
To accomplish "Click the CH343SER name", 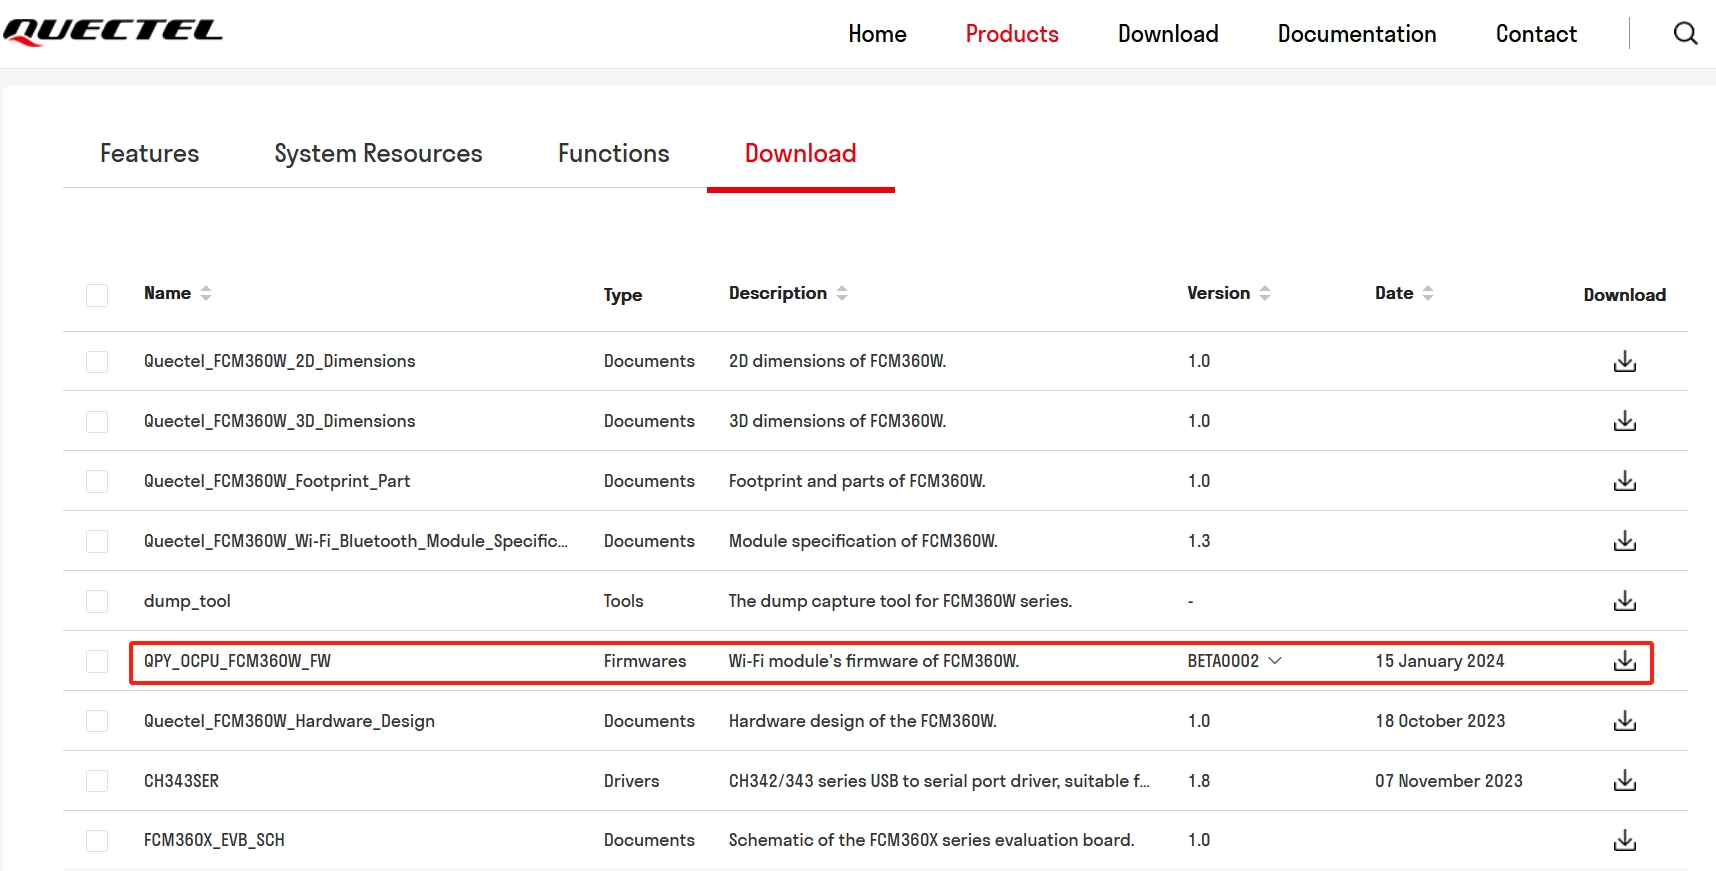I will tap(181, 781).
